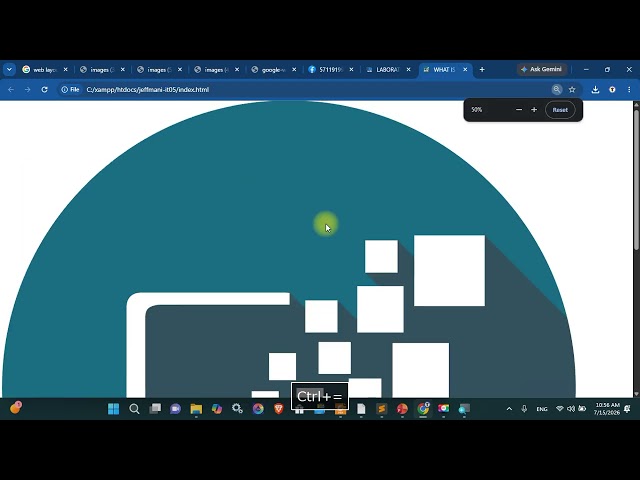Image resolution: width=640 pixels, height=480 pixels.
Task: Open the Chrome profile avatar menu
Action: (612, 89)
